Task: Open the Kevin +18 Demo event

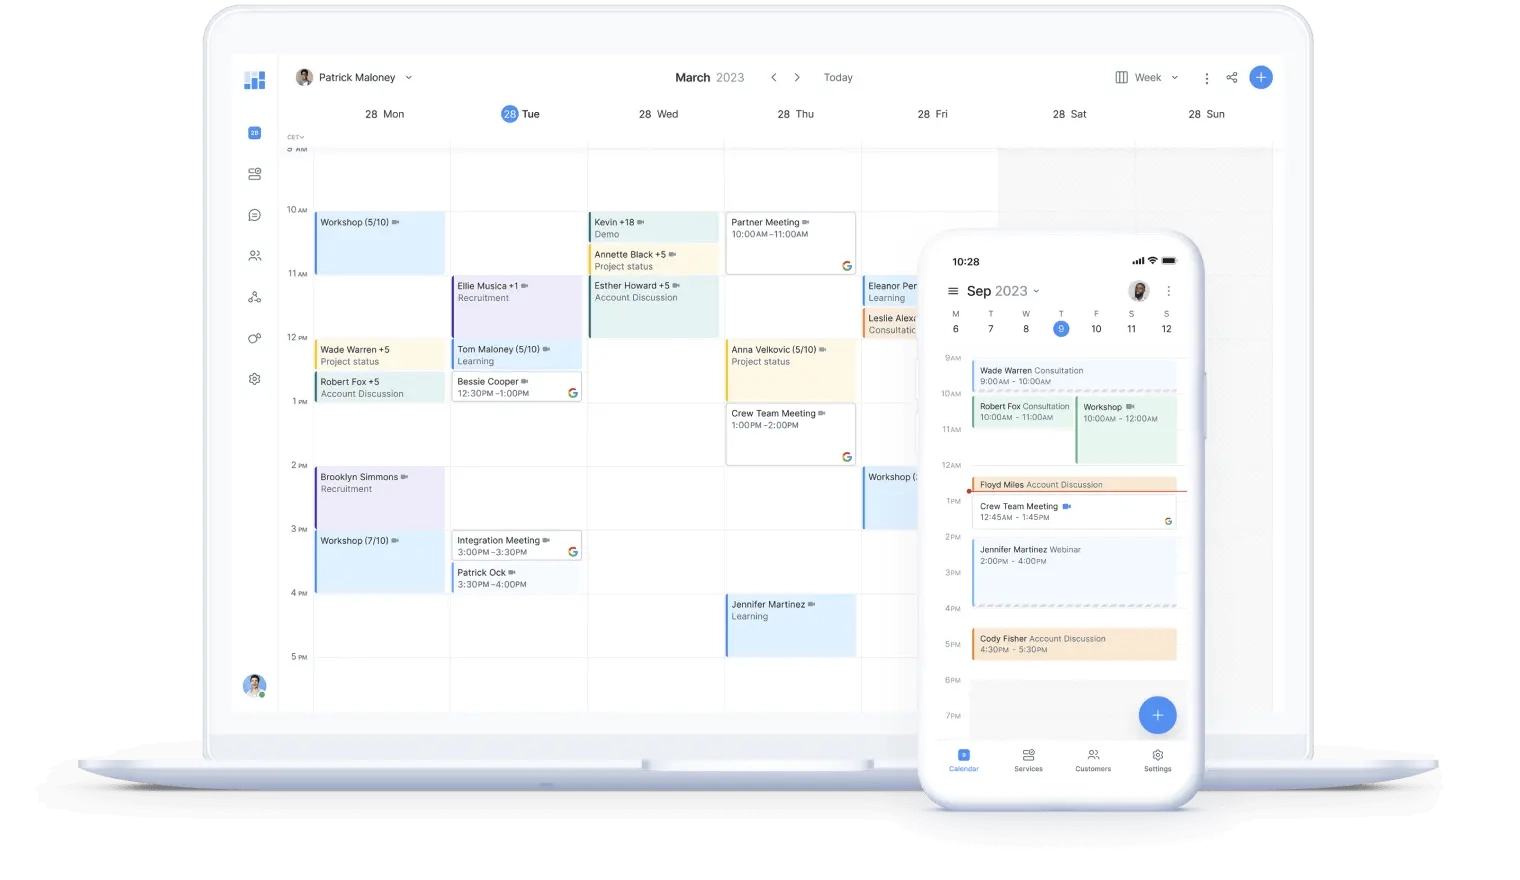Action: click(x=654, y=227)
